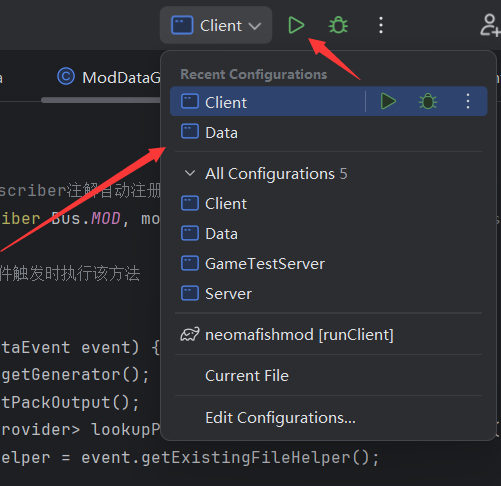This screenshot has width=501, height=486.
Task: Run the recent Client row's green play icon
Action: pos(388,101)
